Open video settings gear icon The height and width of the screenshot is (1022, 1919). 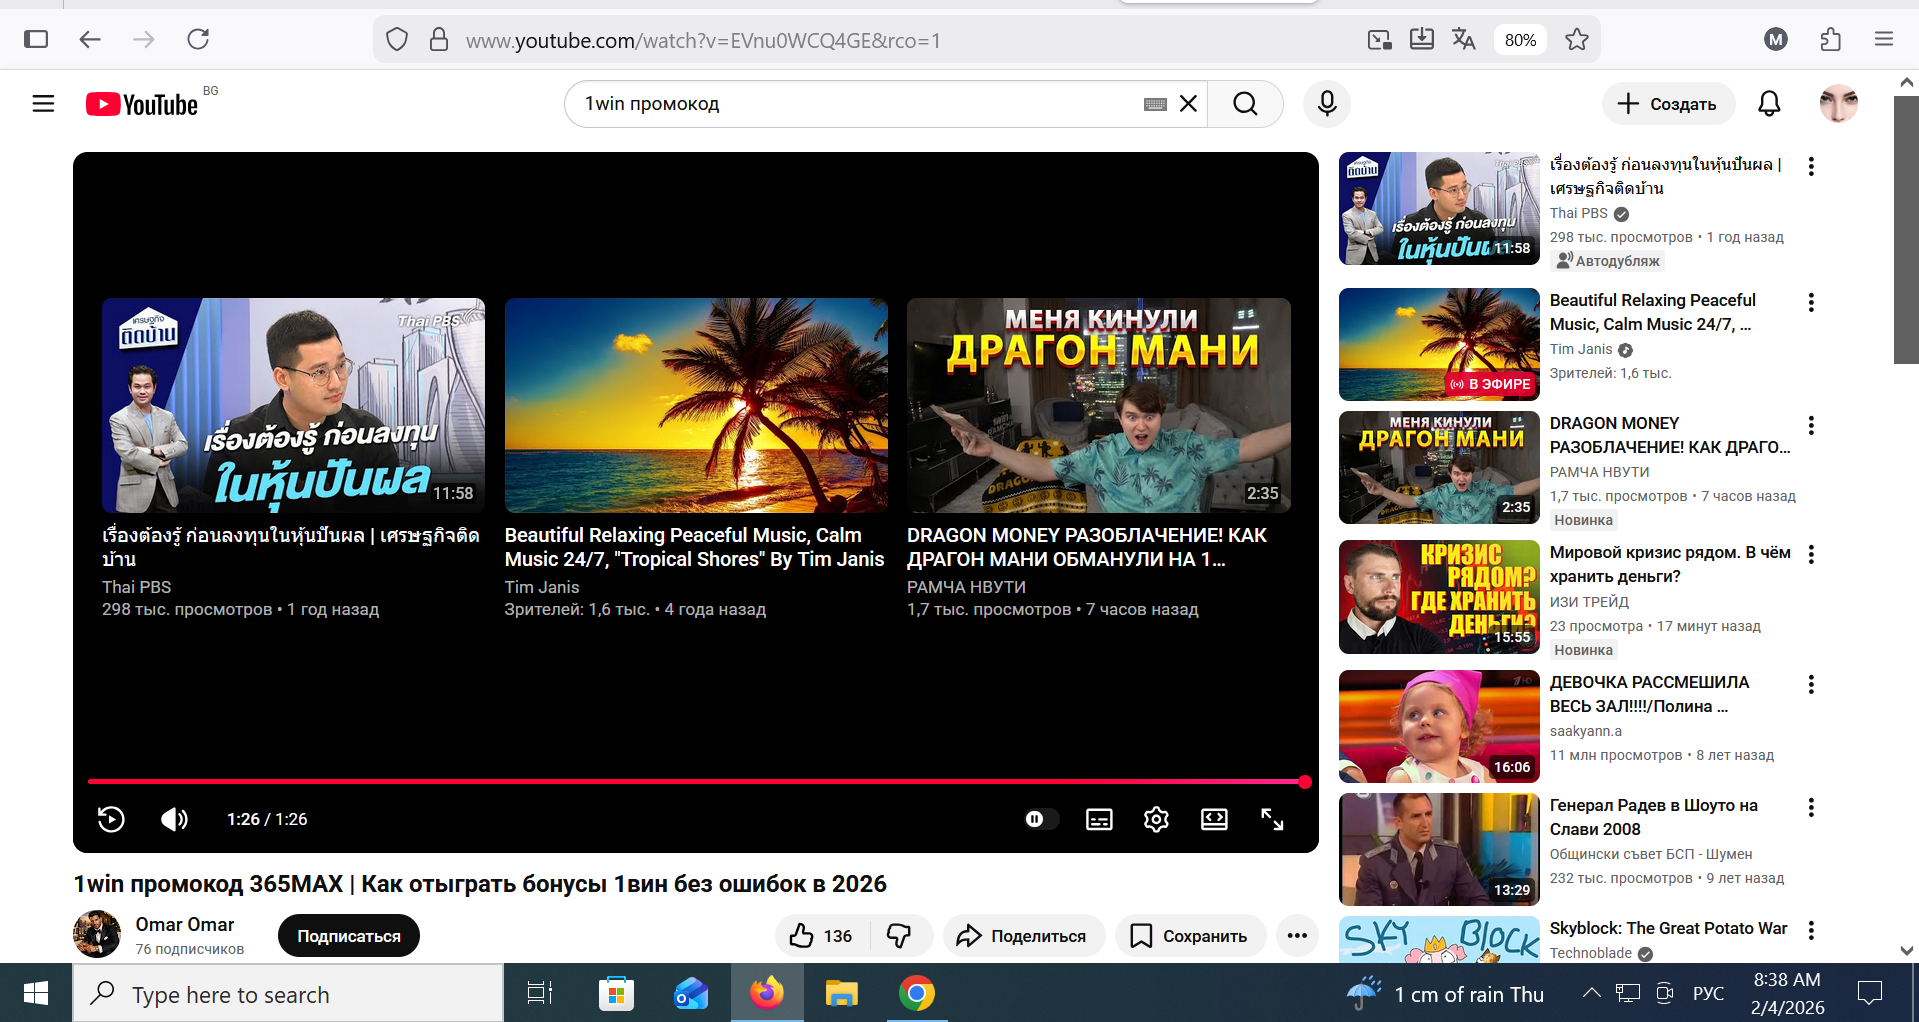tap(1156, 819)
